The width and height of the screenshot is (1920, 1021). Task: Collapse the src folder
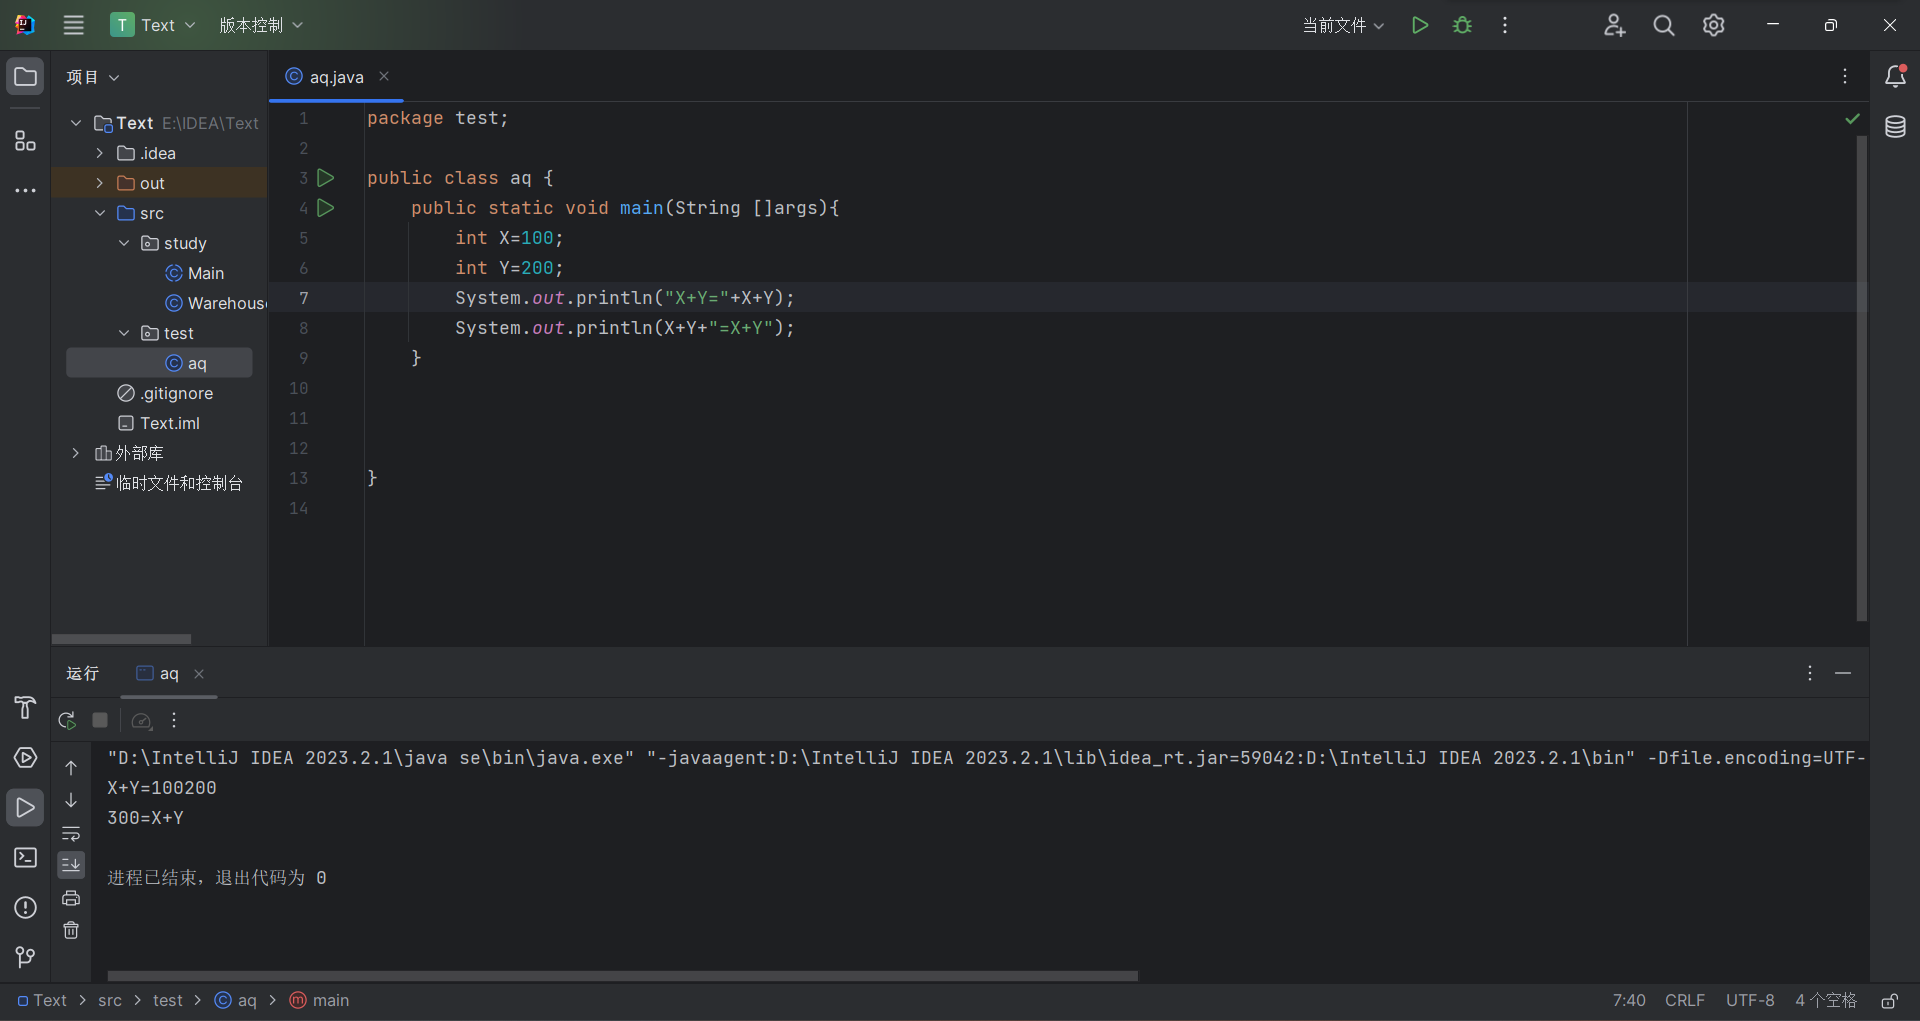coord(100,213)
